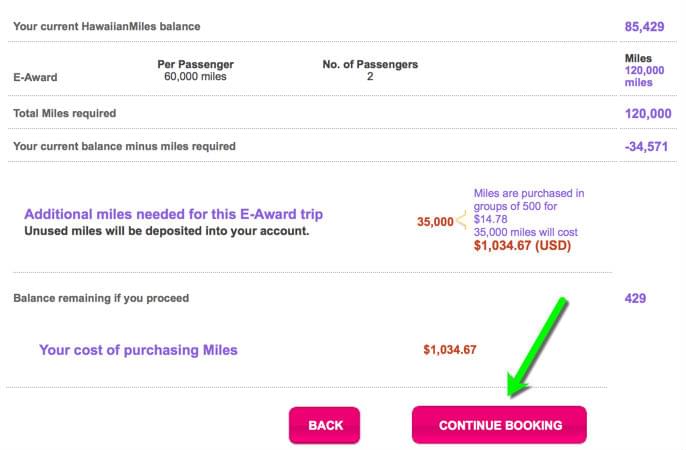Click the 'Per Passenger' column header
The width and height of the screenshot is (686, 450).
click(x=195, y=64)
